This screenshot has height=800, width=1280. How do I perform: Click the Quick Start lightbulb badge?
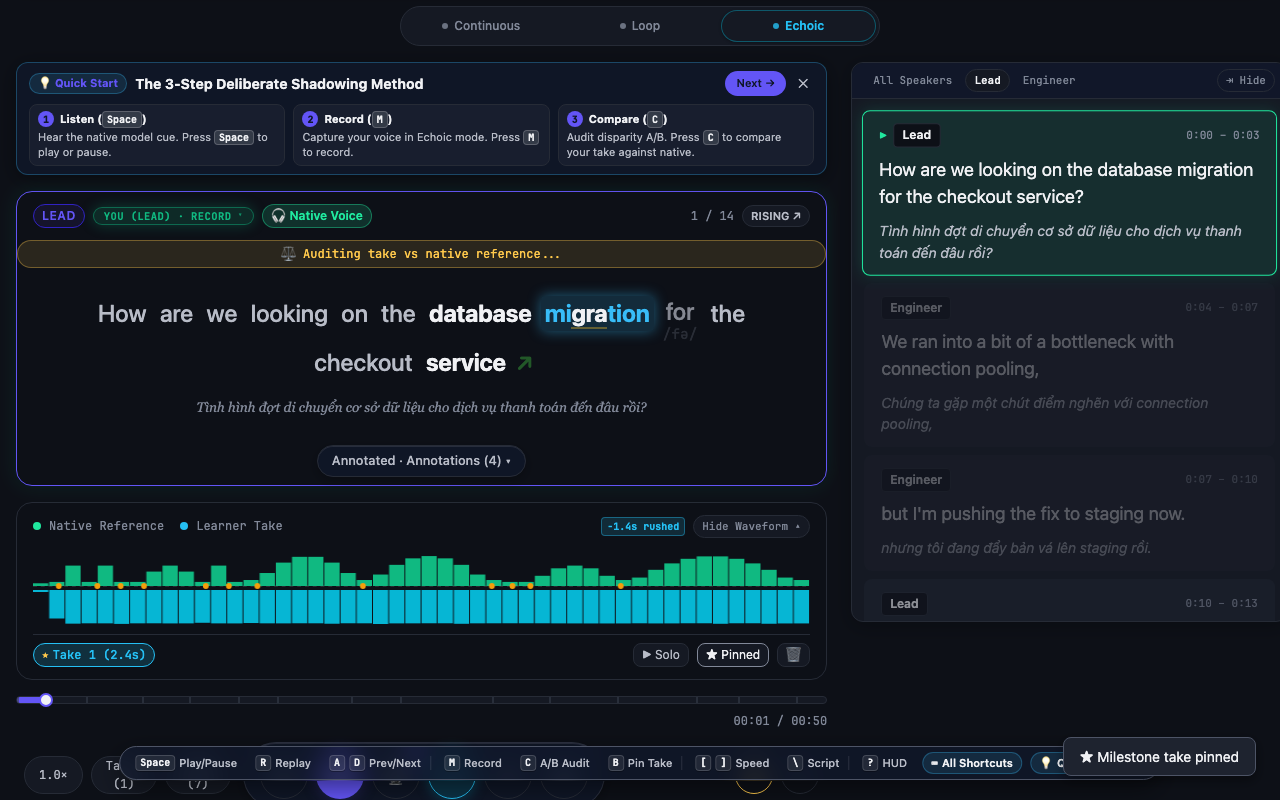click(x=78, y=84)
